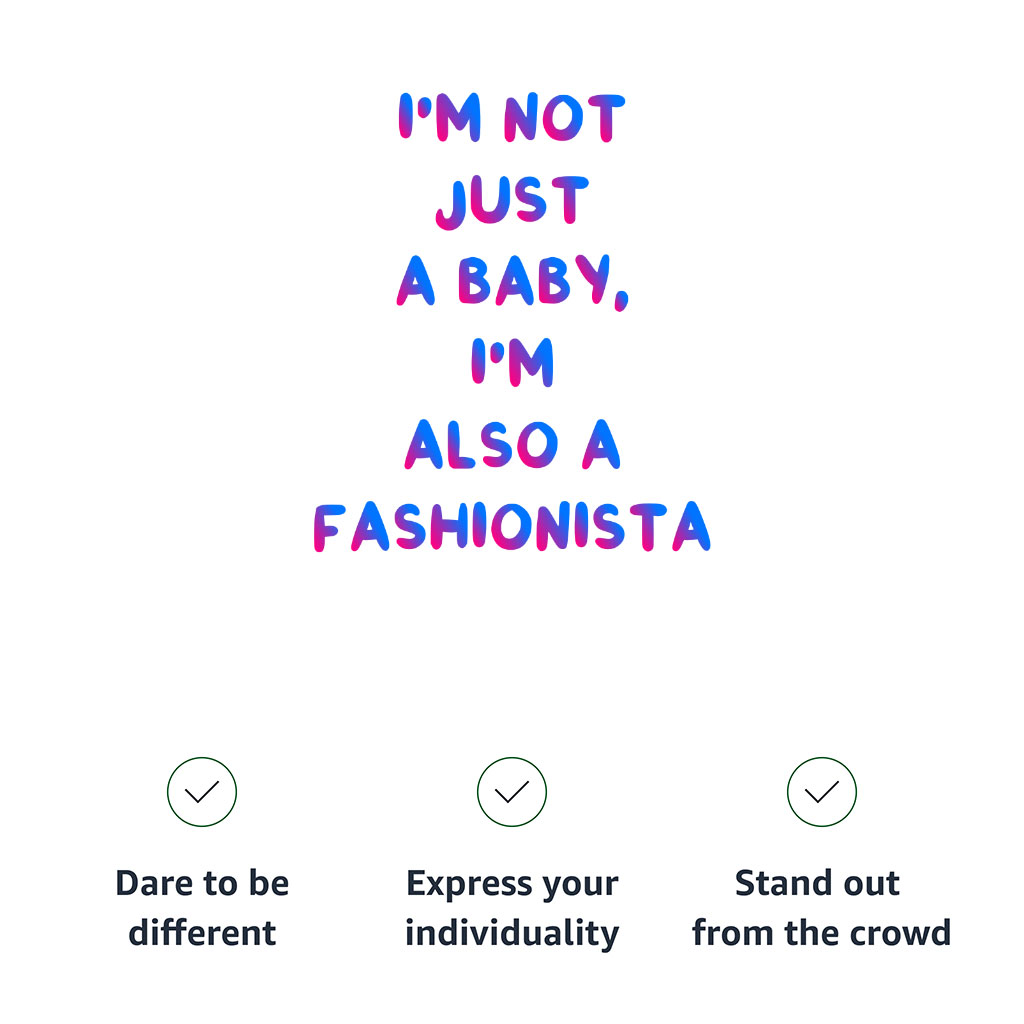
Task: Click the letter "A" right after "ALSO"
Action: 602,445
